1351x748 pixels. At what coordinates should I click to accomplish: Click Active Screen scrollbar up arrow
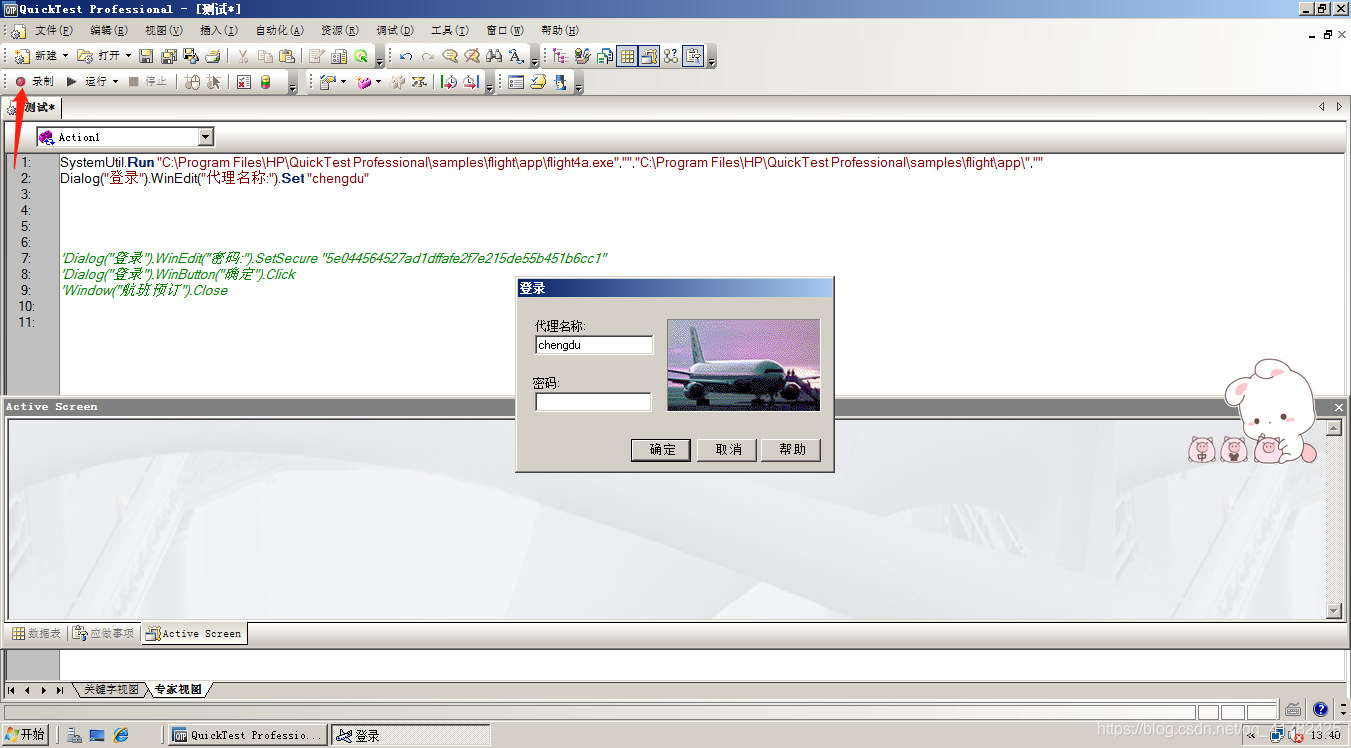click(1333, 428)
